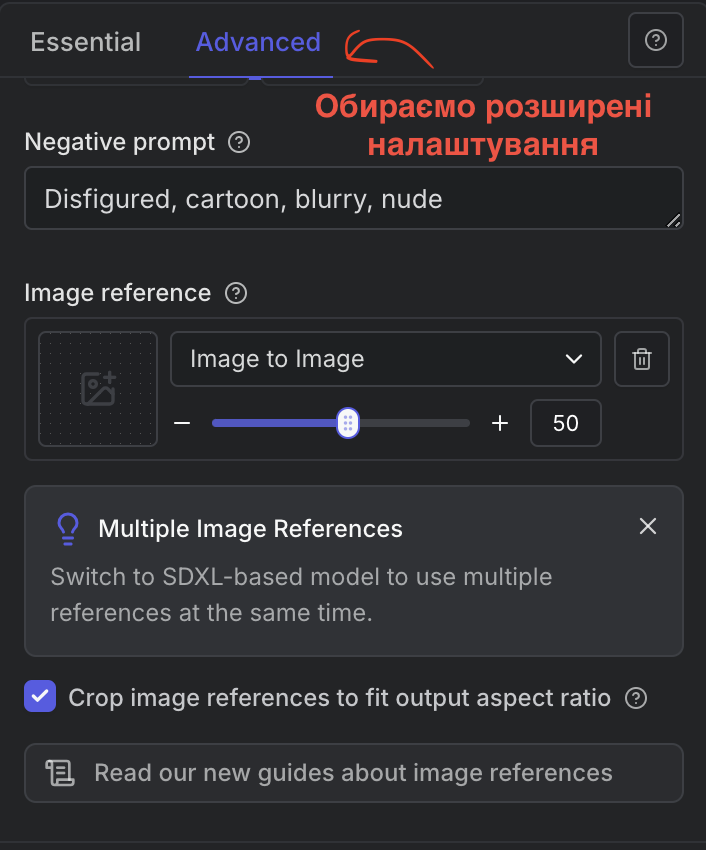This screenshot has width=706, height=850.
Task: Click the help question mark button at top right
Action: point(656,40)
